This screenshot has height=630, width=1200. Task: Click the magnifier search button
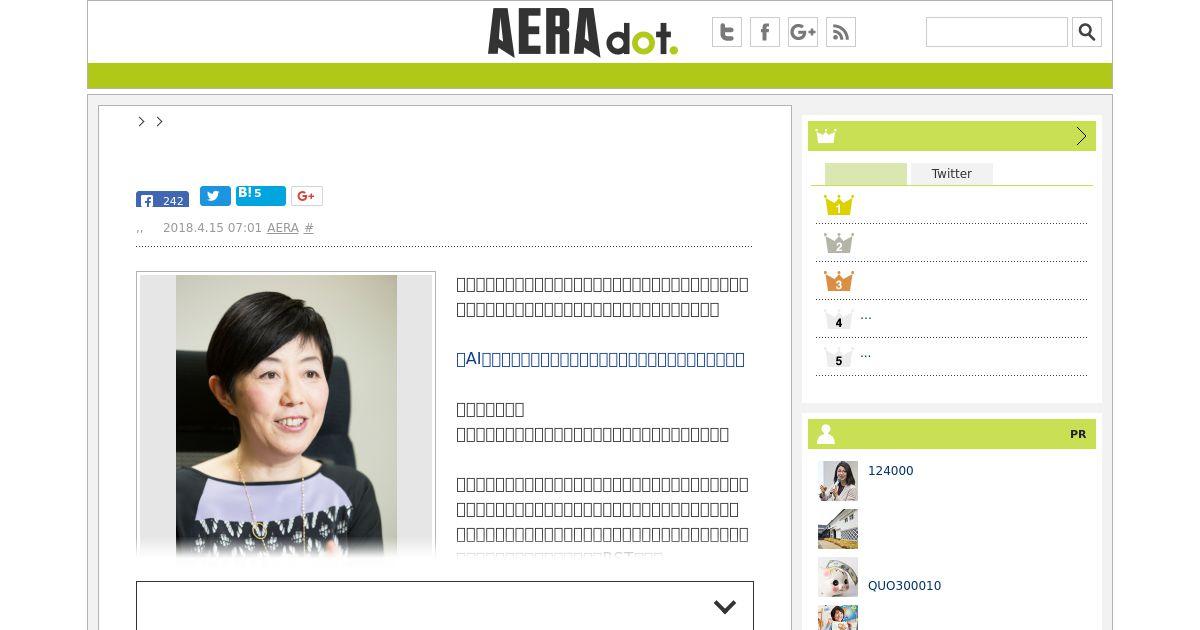pos(1087,32)
